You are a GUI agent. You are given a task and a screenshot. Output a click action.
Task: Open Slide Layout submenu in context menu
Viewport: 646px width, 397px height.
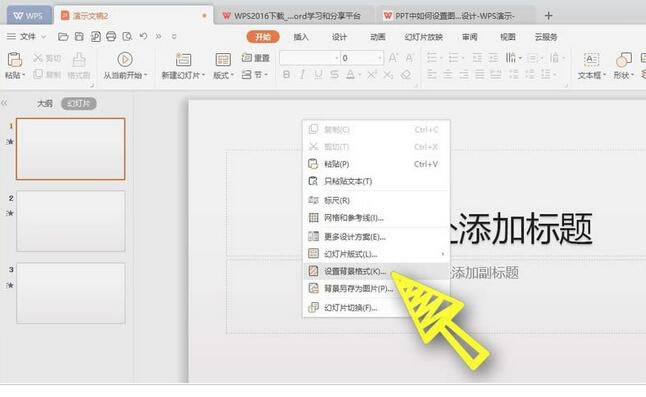click(376, 254)
